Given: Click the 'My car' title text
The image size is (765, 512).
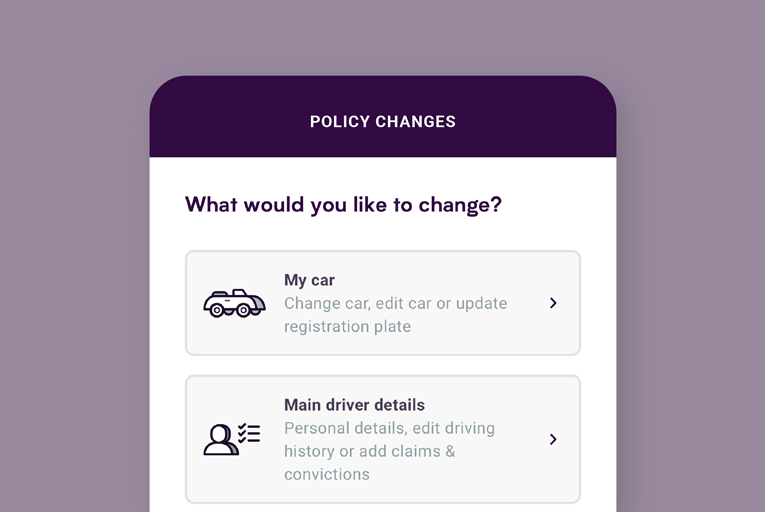Looking at the screenshot, I should click(x=309, y=280).
